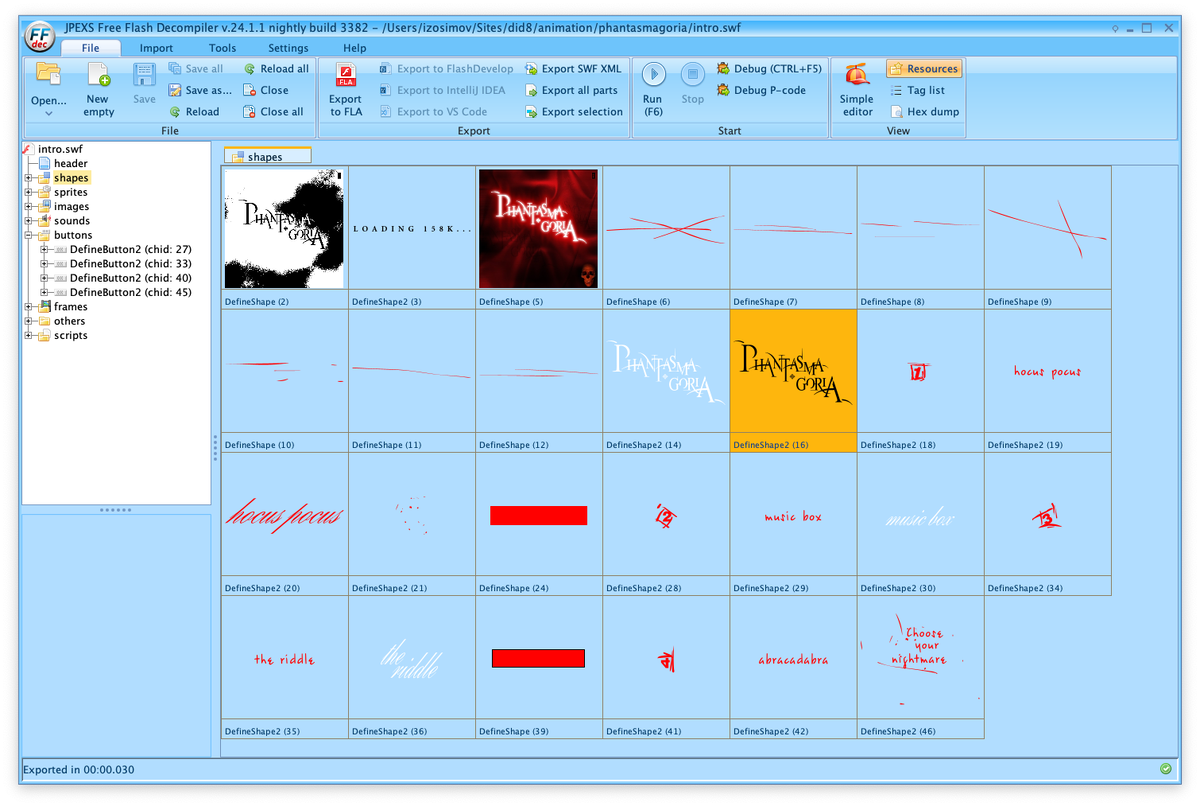This screenshot has width=1200, height=806.
Task: Click the FFdec application logo
Action: pyautogui.click(x=39, y=36)
